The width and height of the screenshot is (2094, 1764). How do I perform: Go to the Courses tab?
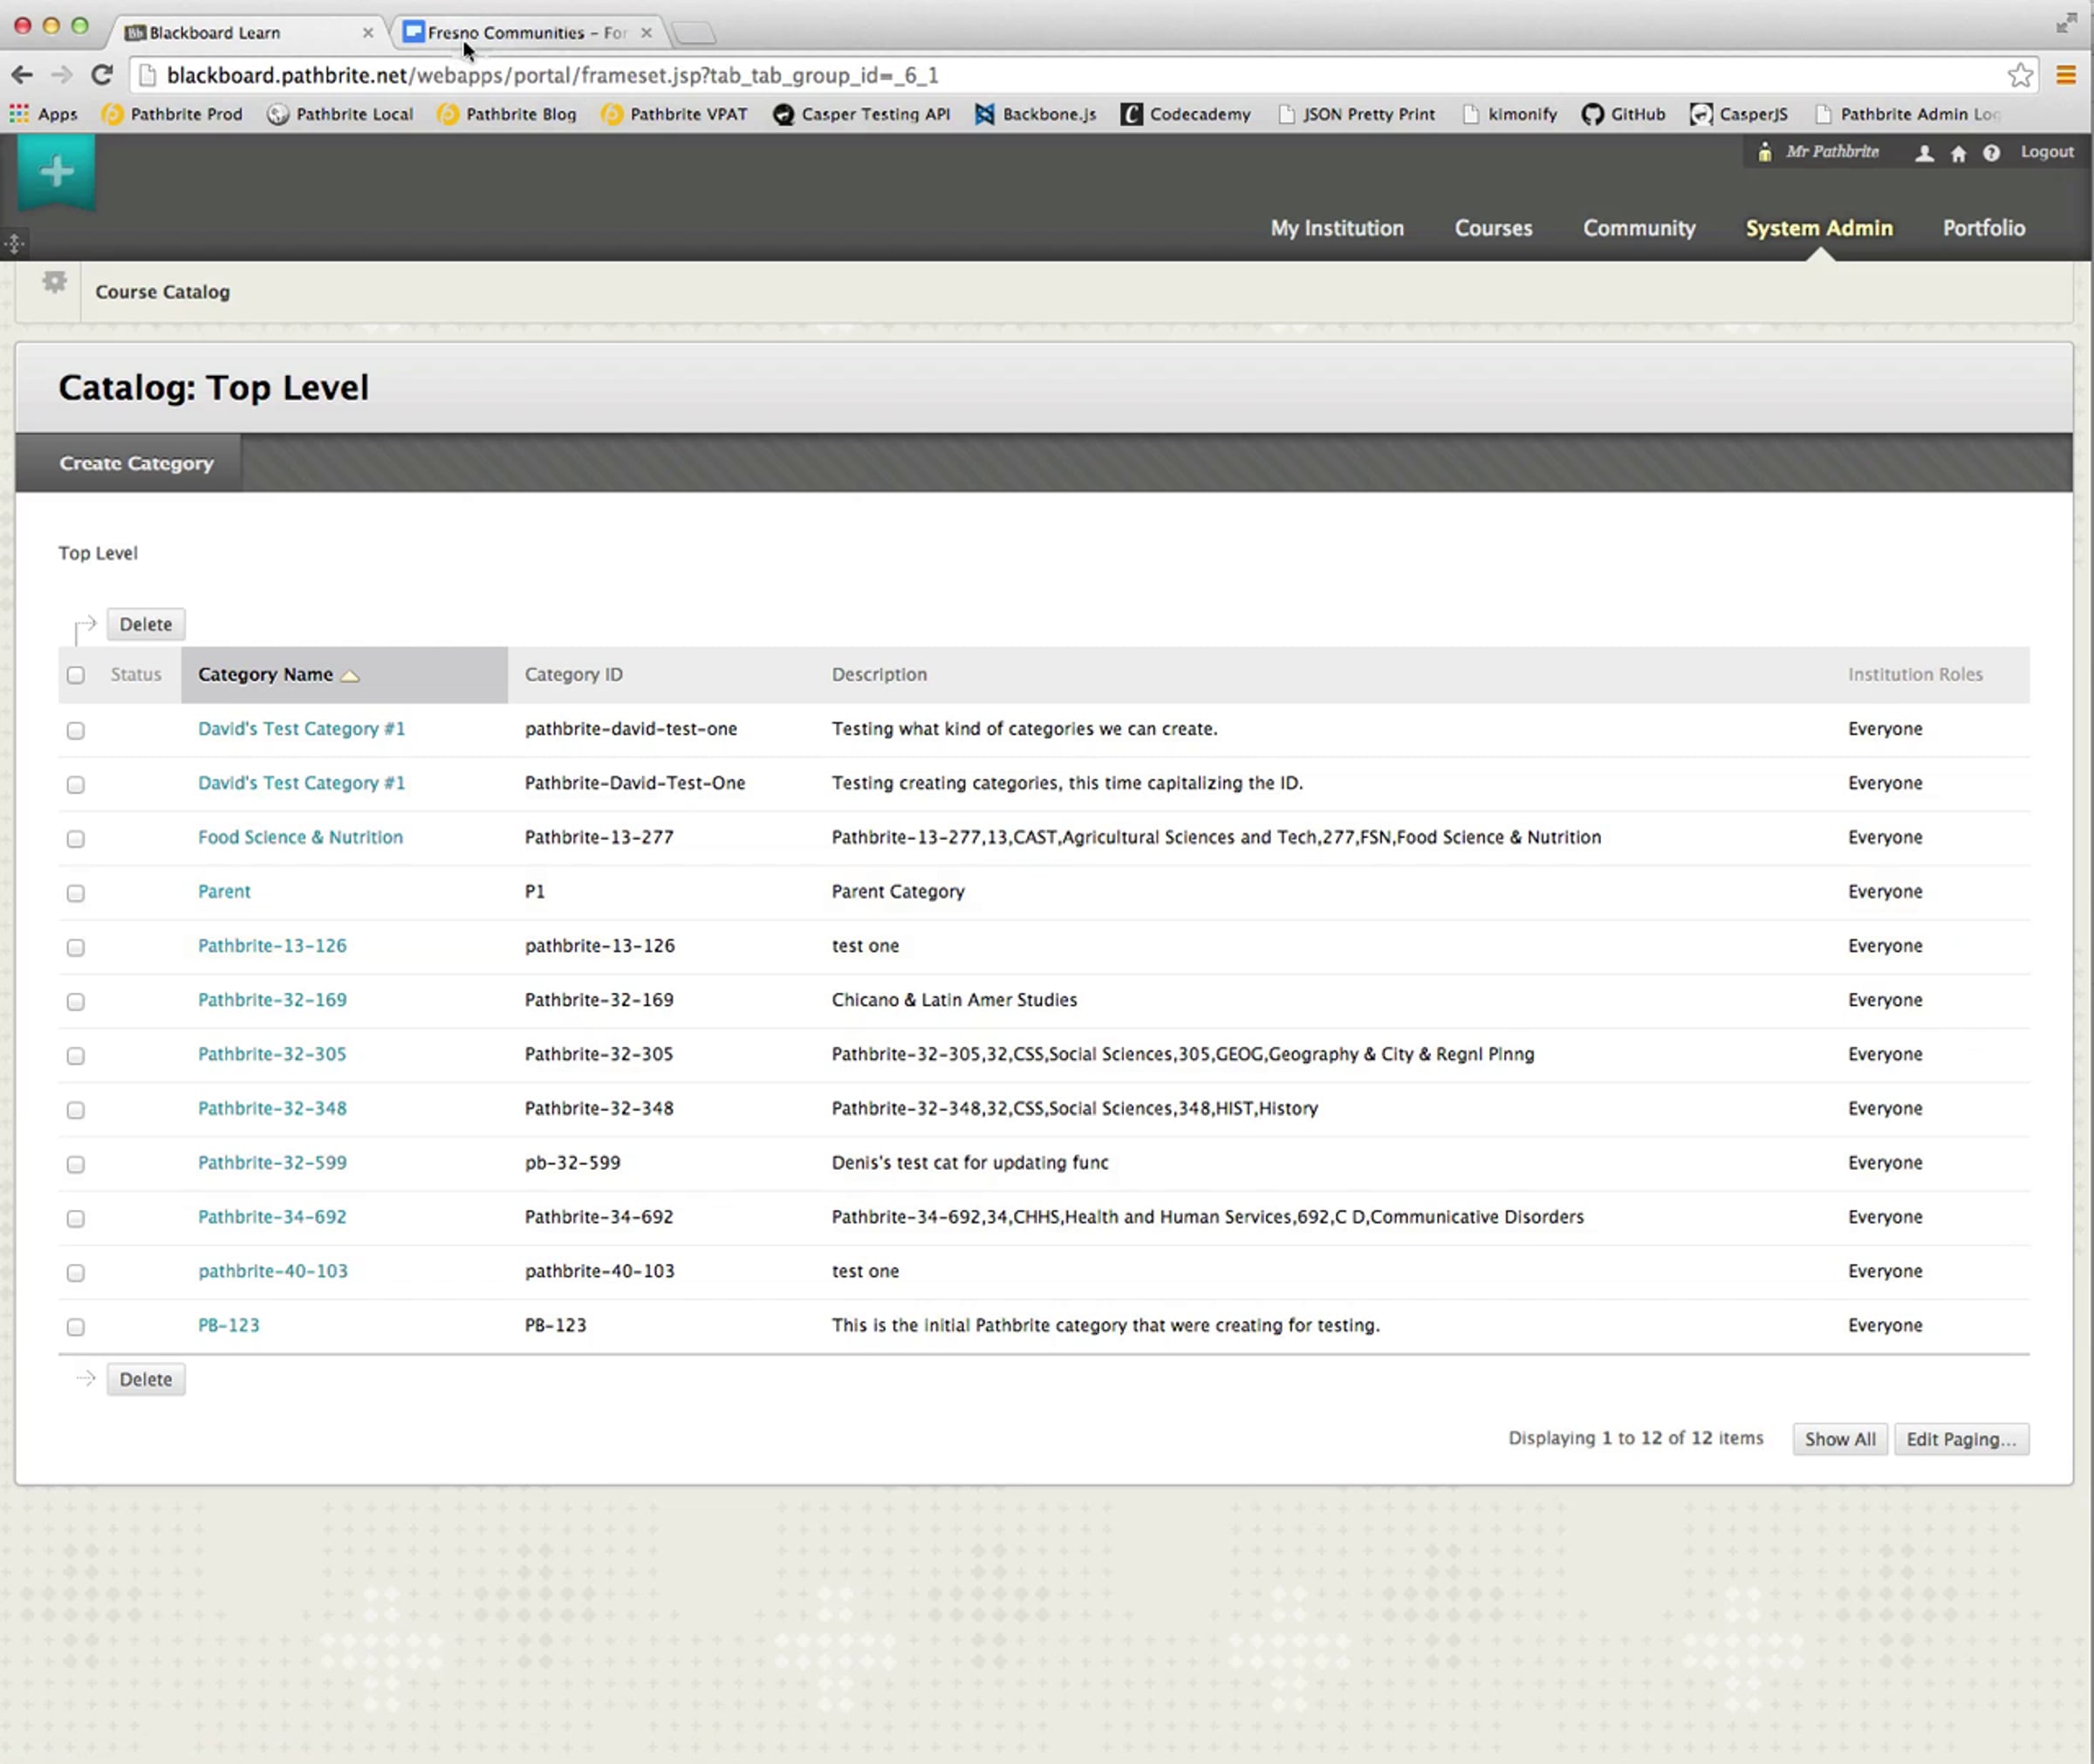(1493, 228)
